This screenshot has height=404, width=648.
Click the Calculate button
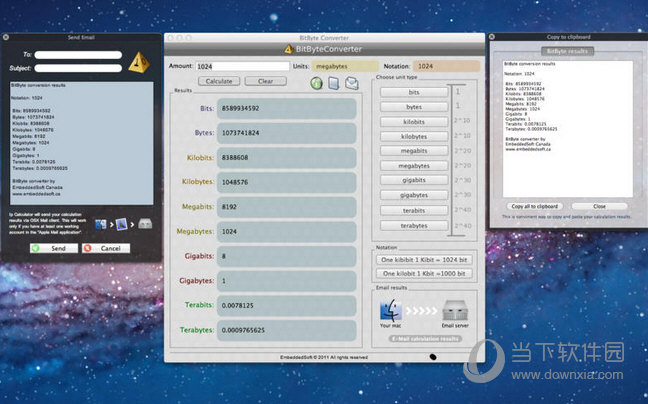(219, 81)
